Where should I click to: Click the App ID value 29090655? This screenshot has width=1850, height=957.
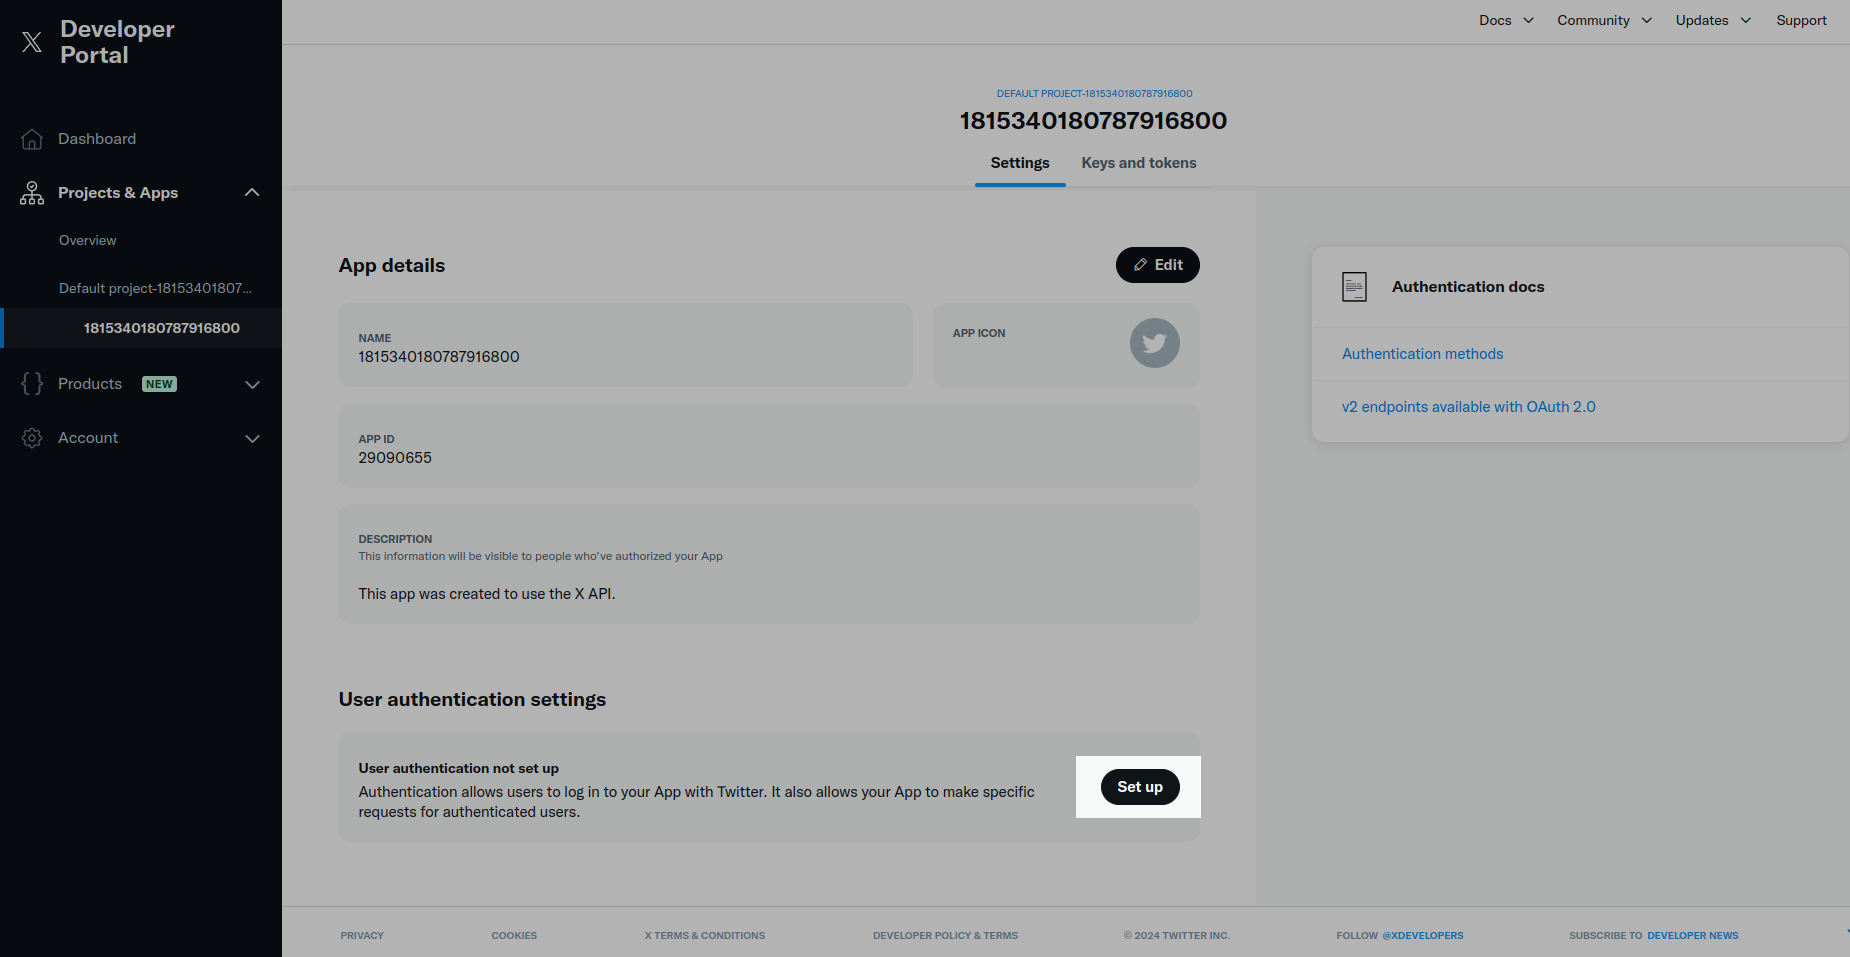tap(395, 458)
